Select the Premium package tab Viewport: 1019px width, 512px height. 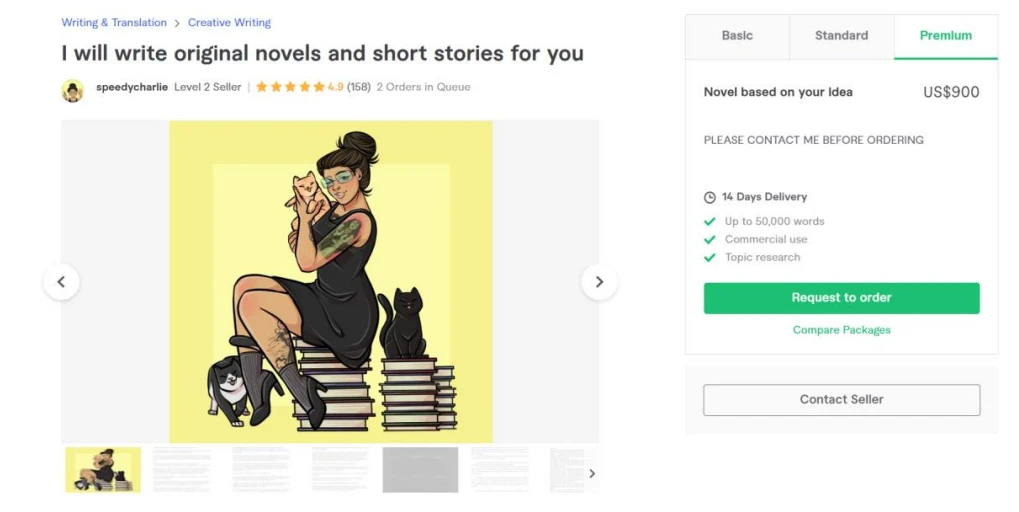click(946, 36)
